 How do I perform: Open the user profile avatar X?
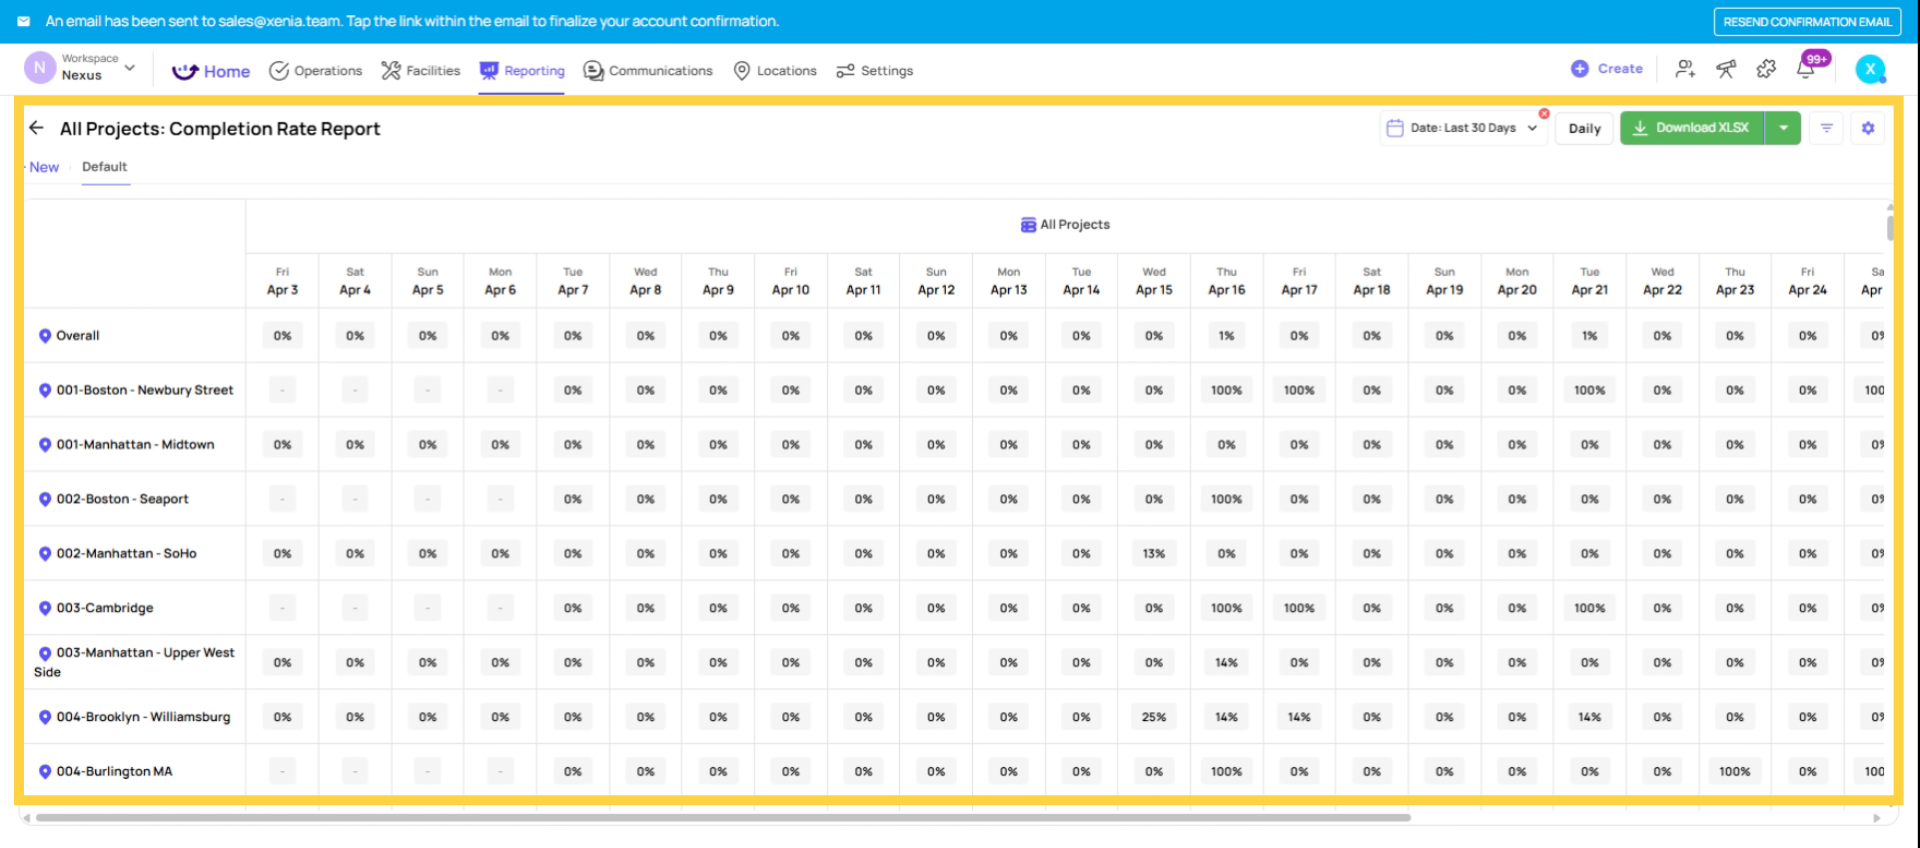tap(1870, 69)
